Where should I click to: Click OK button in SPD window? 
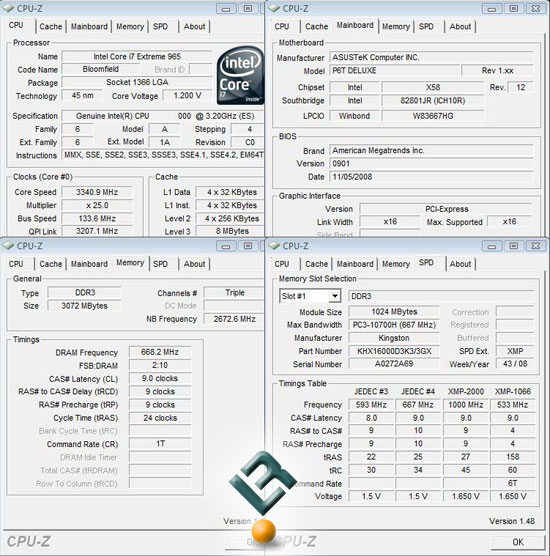[518, 542]
